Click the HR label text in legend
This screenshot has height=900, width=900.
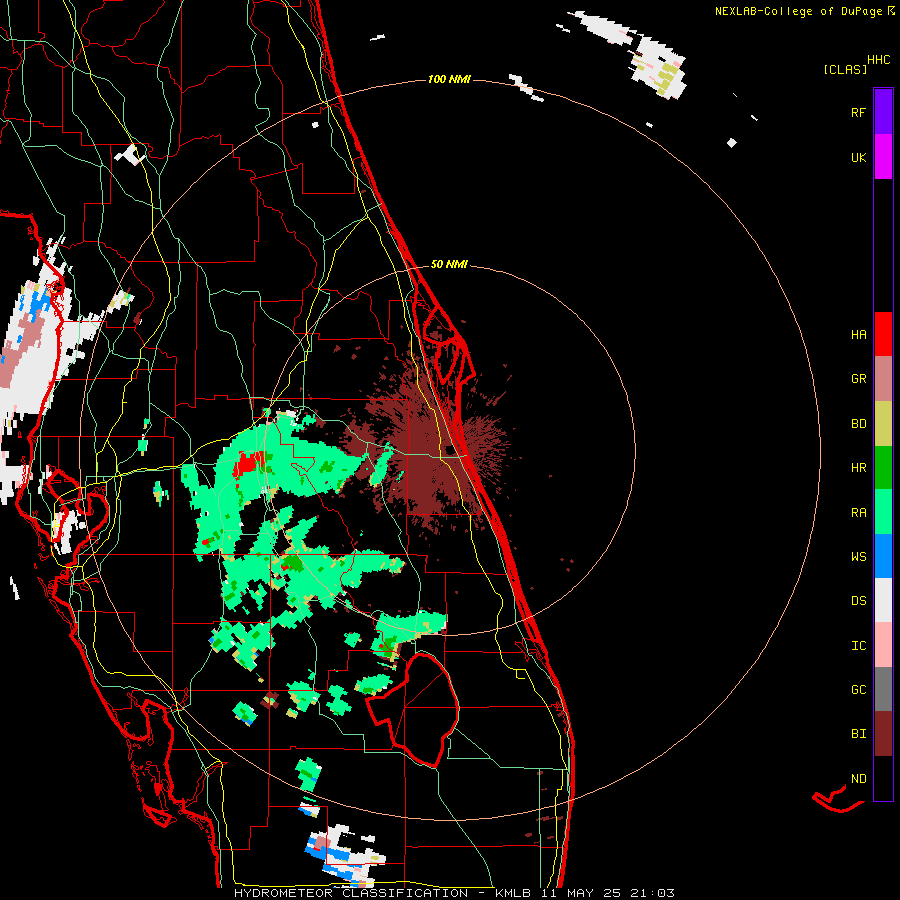pos(858,468)
